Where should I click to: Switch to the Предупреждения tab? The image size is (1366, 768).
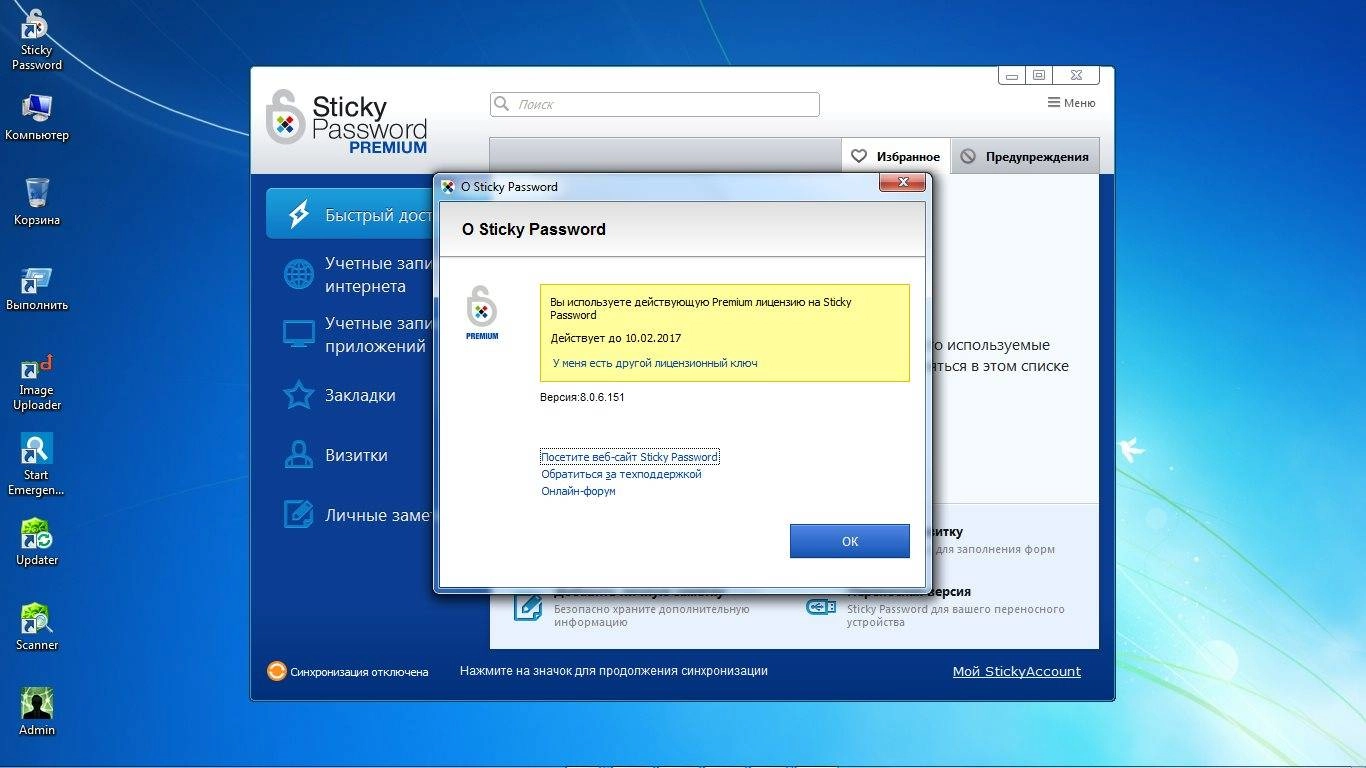[1025, 156]
